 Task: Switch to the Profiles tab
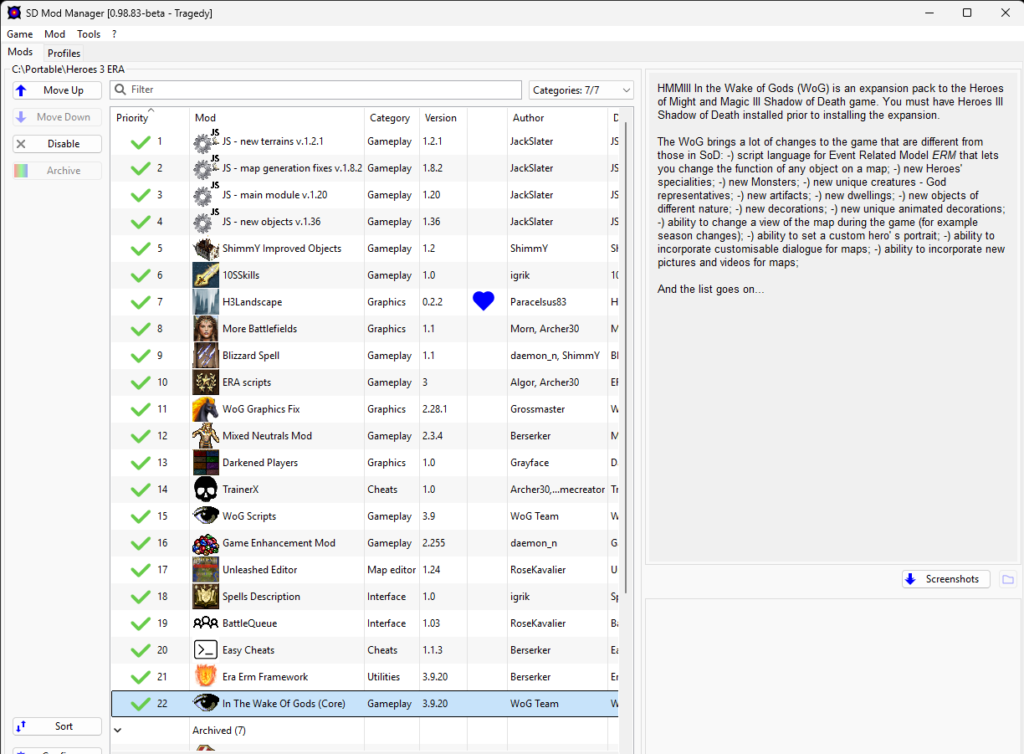pyautogui.click(x=64, y=53)
